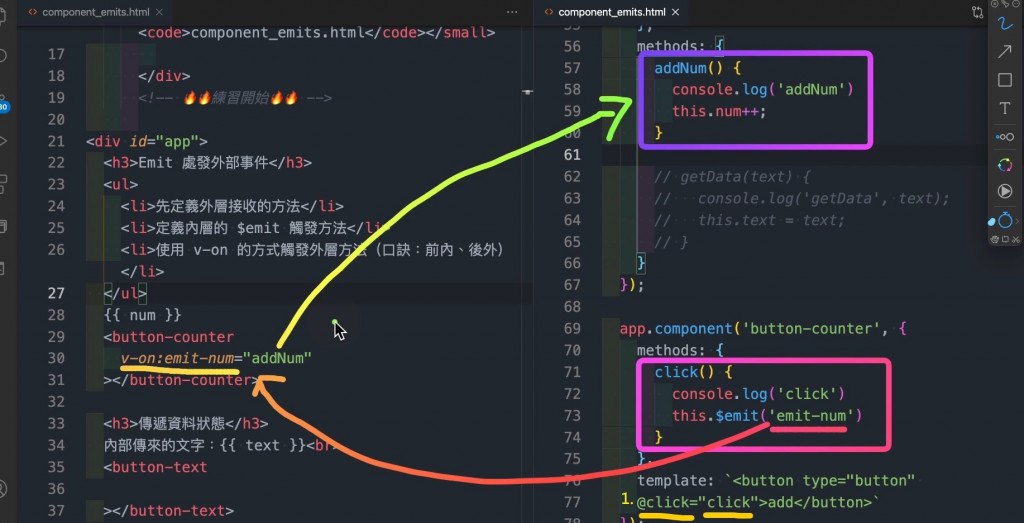Open the left editor's more actions menu

512,12
